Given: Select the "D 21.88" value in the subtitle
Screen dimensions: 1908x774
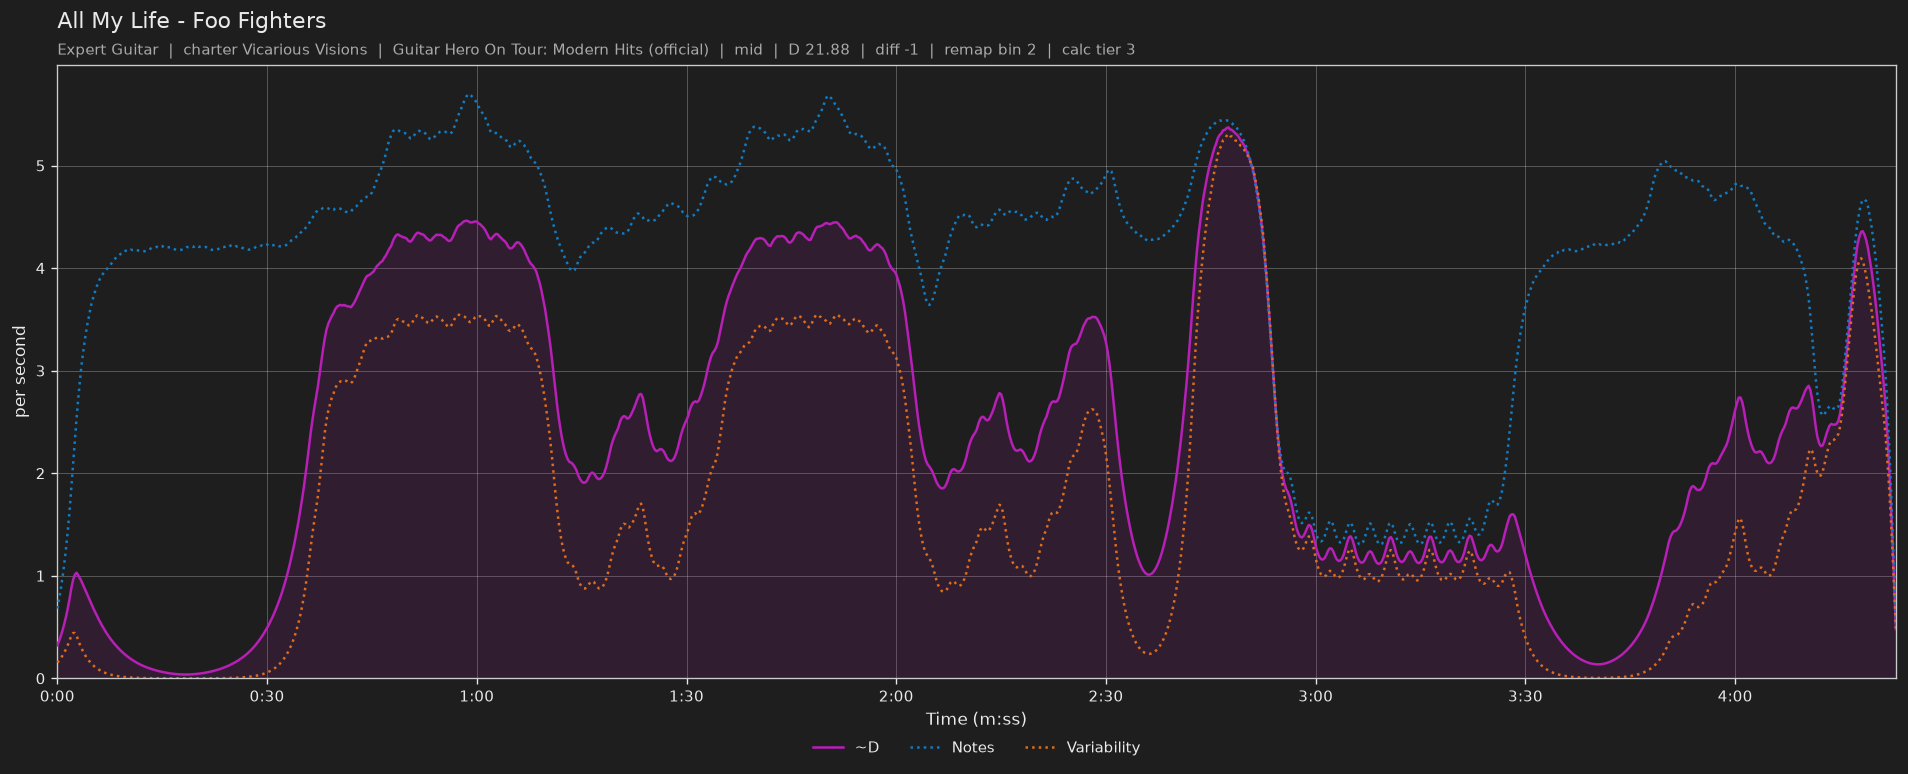Looking at the screenshot, I should [819, 50].
